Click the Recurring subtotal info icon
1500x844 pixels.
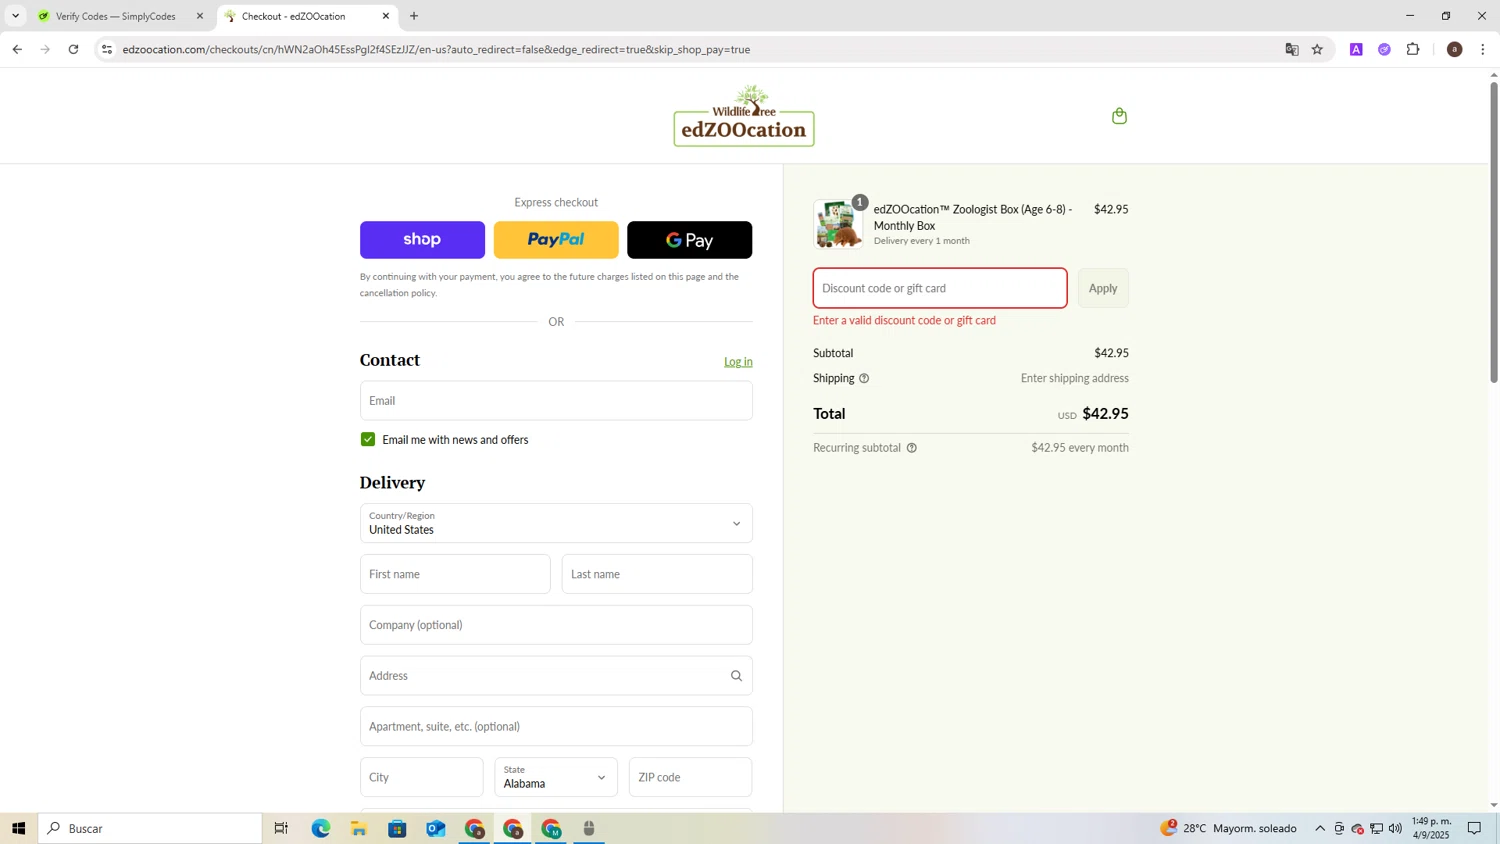point(911,448)
